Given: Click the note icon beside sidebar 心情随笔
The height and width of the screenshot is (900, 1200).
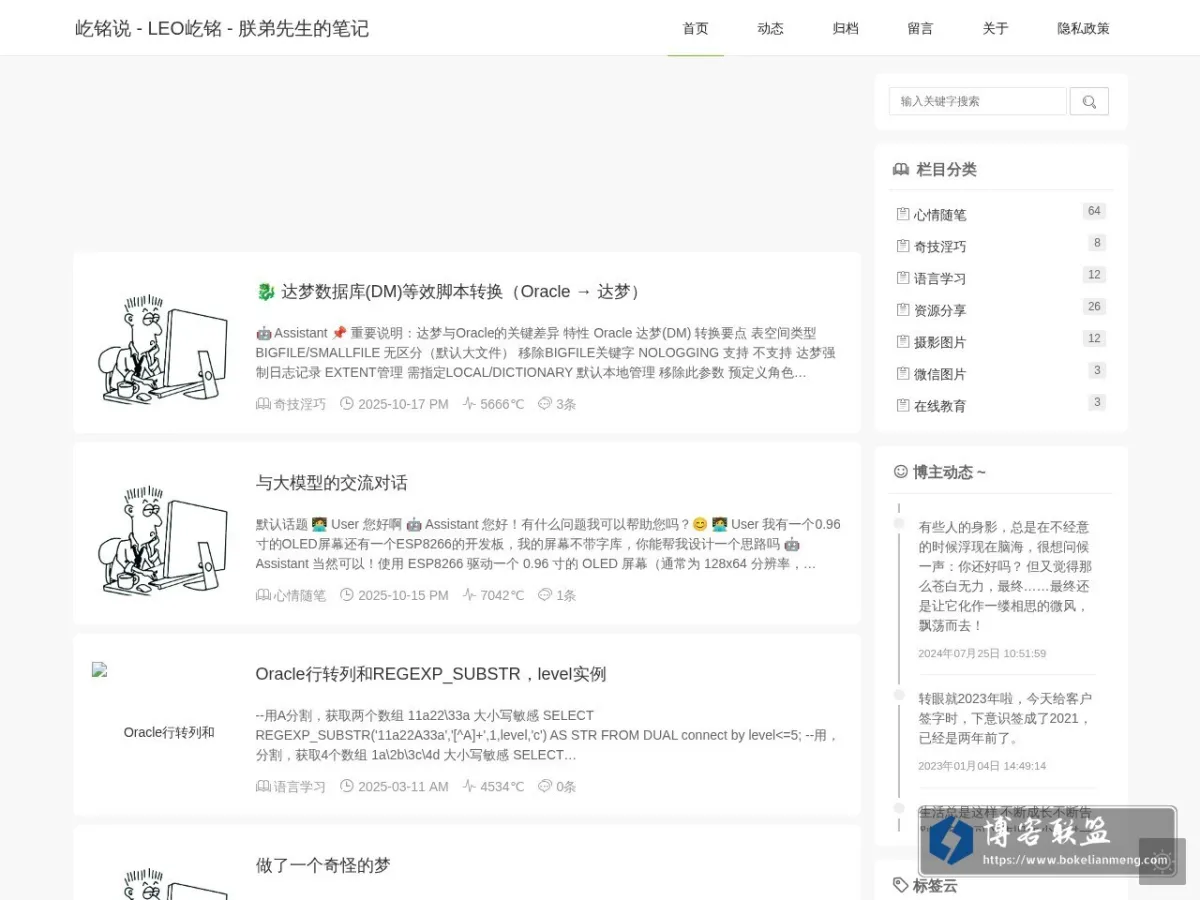Looking at the screenshot, I should [903, 214].
